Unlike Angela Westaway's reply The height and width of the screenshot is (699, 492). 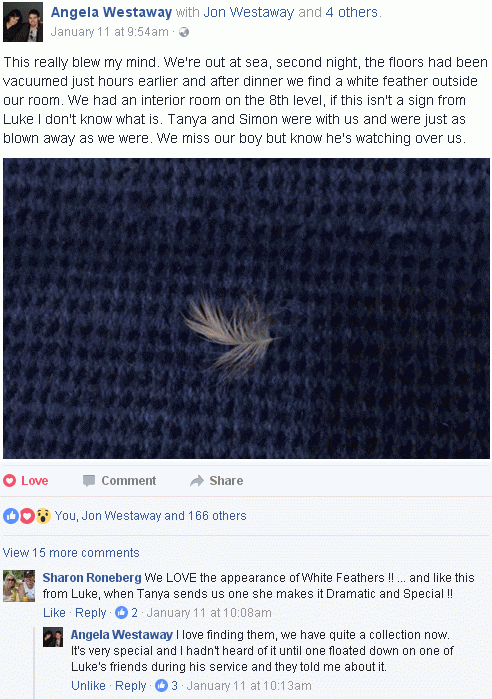click(88, 686)
